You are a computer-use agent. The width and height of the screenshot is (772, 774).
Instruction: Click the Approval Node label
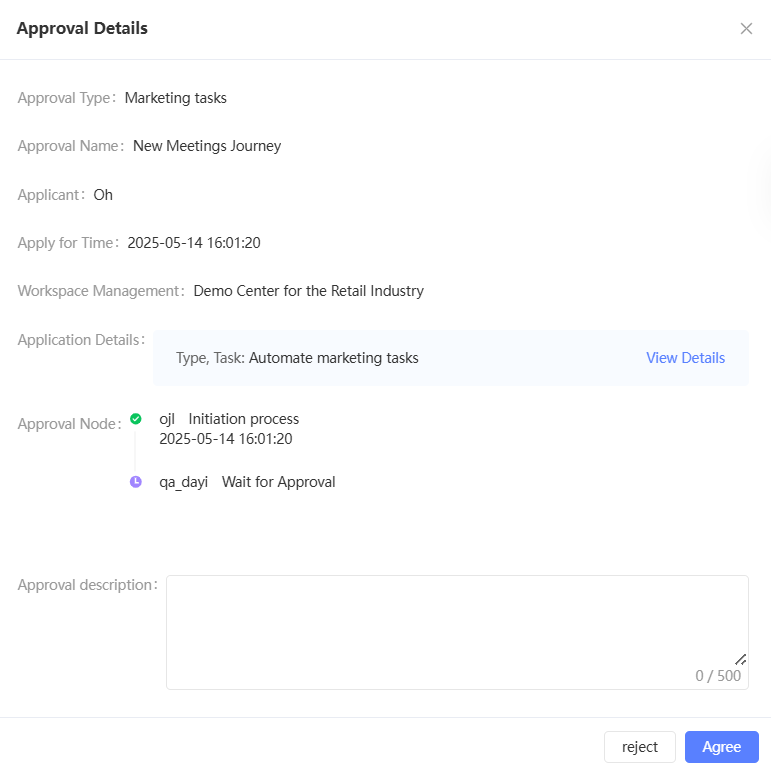click(67, 424)
